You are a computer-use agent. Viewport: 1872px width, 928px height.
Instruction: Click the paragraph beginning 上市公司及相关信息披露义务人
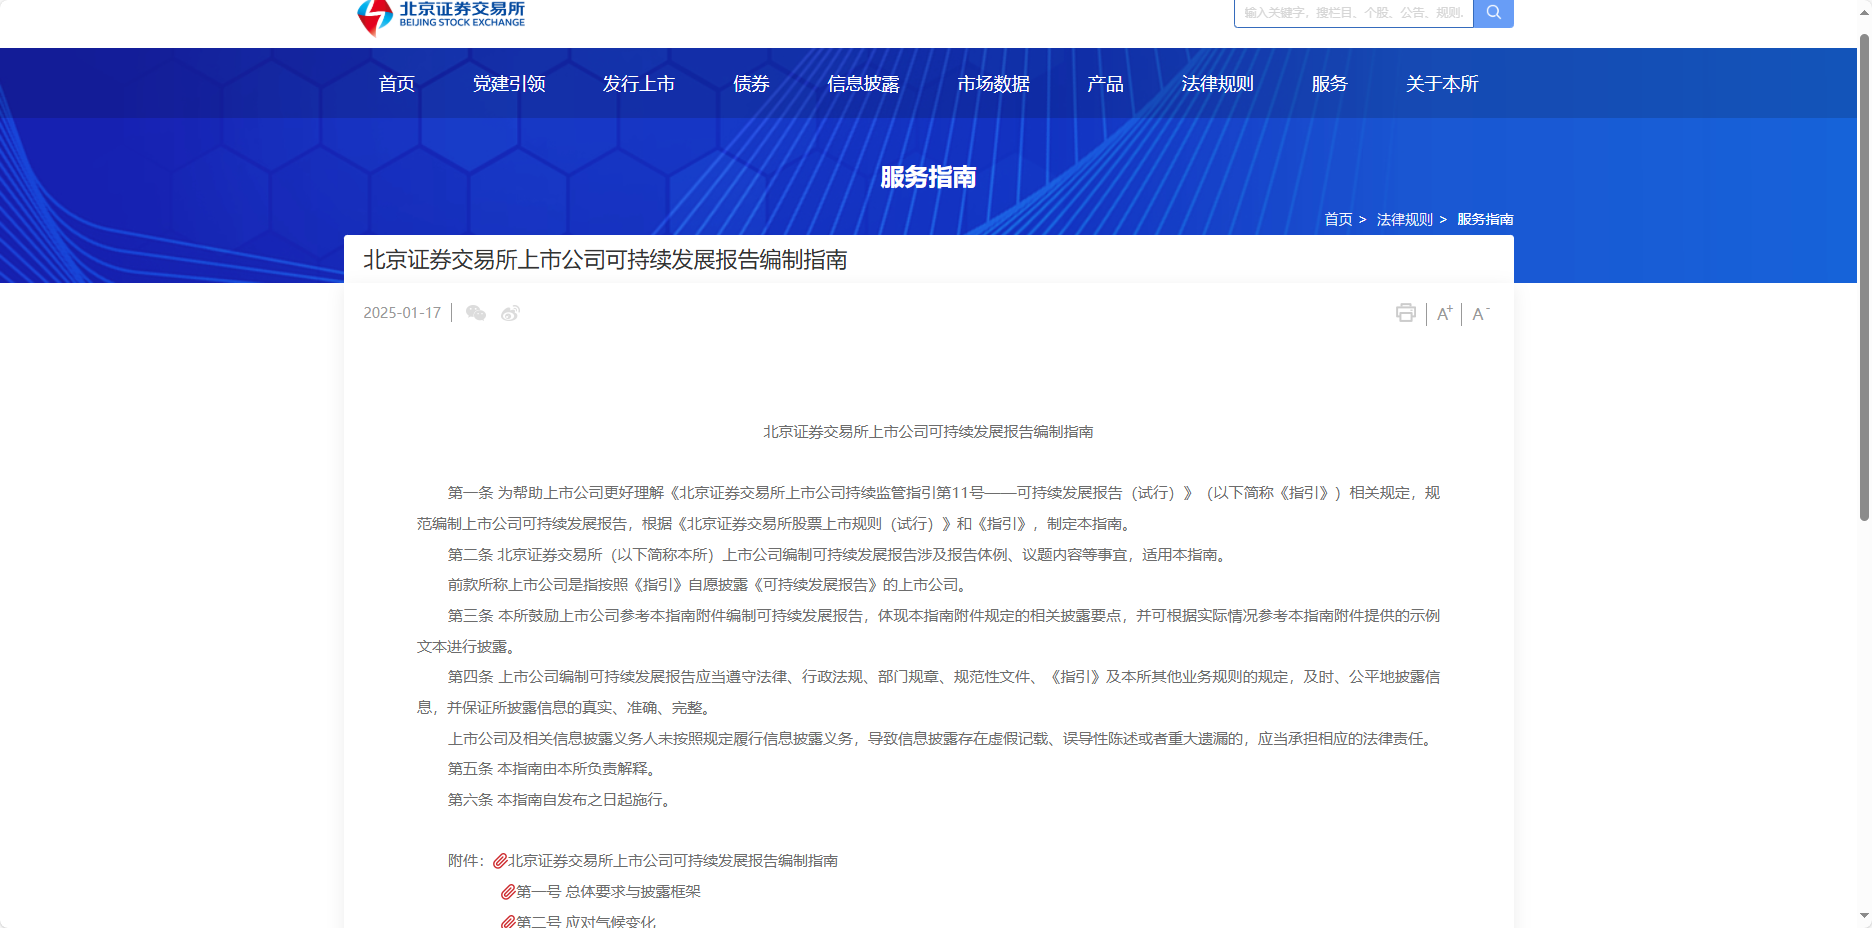point(943,739)
